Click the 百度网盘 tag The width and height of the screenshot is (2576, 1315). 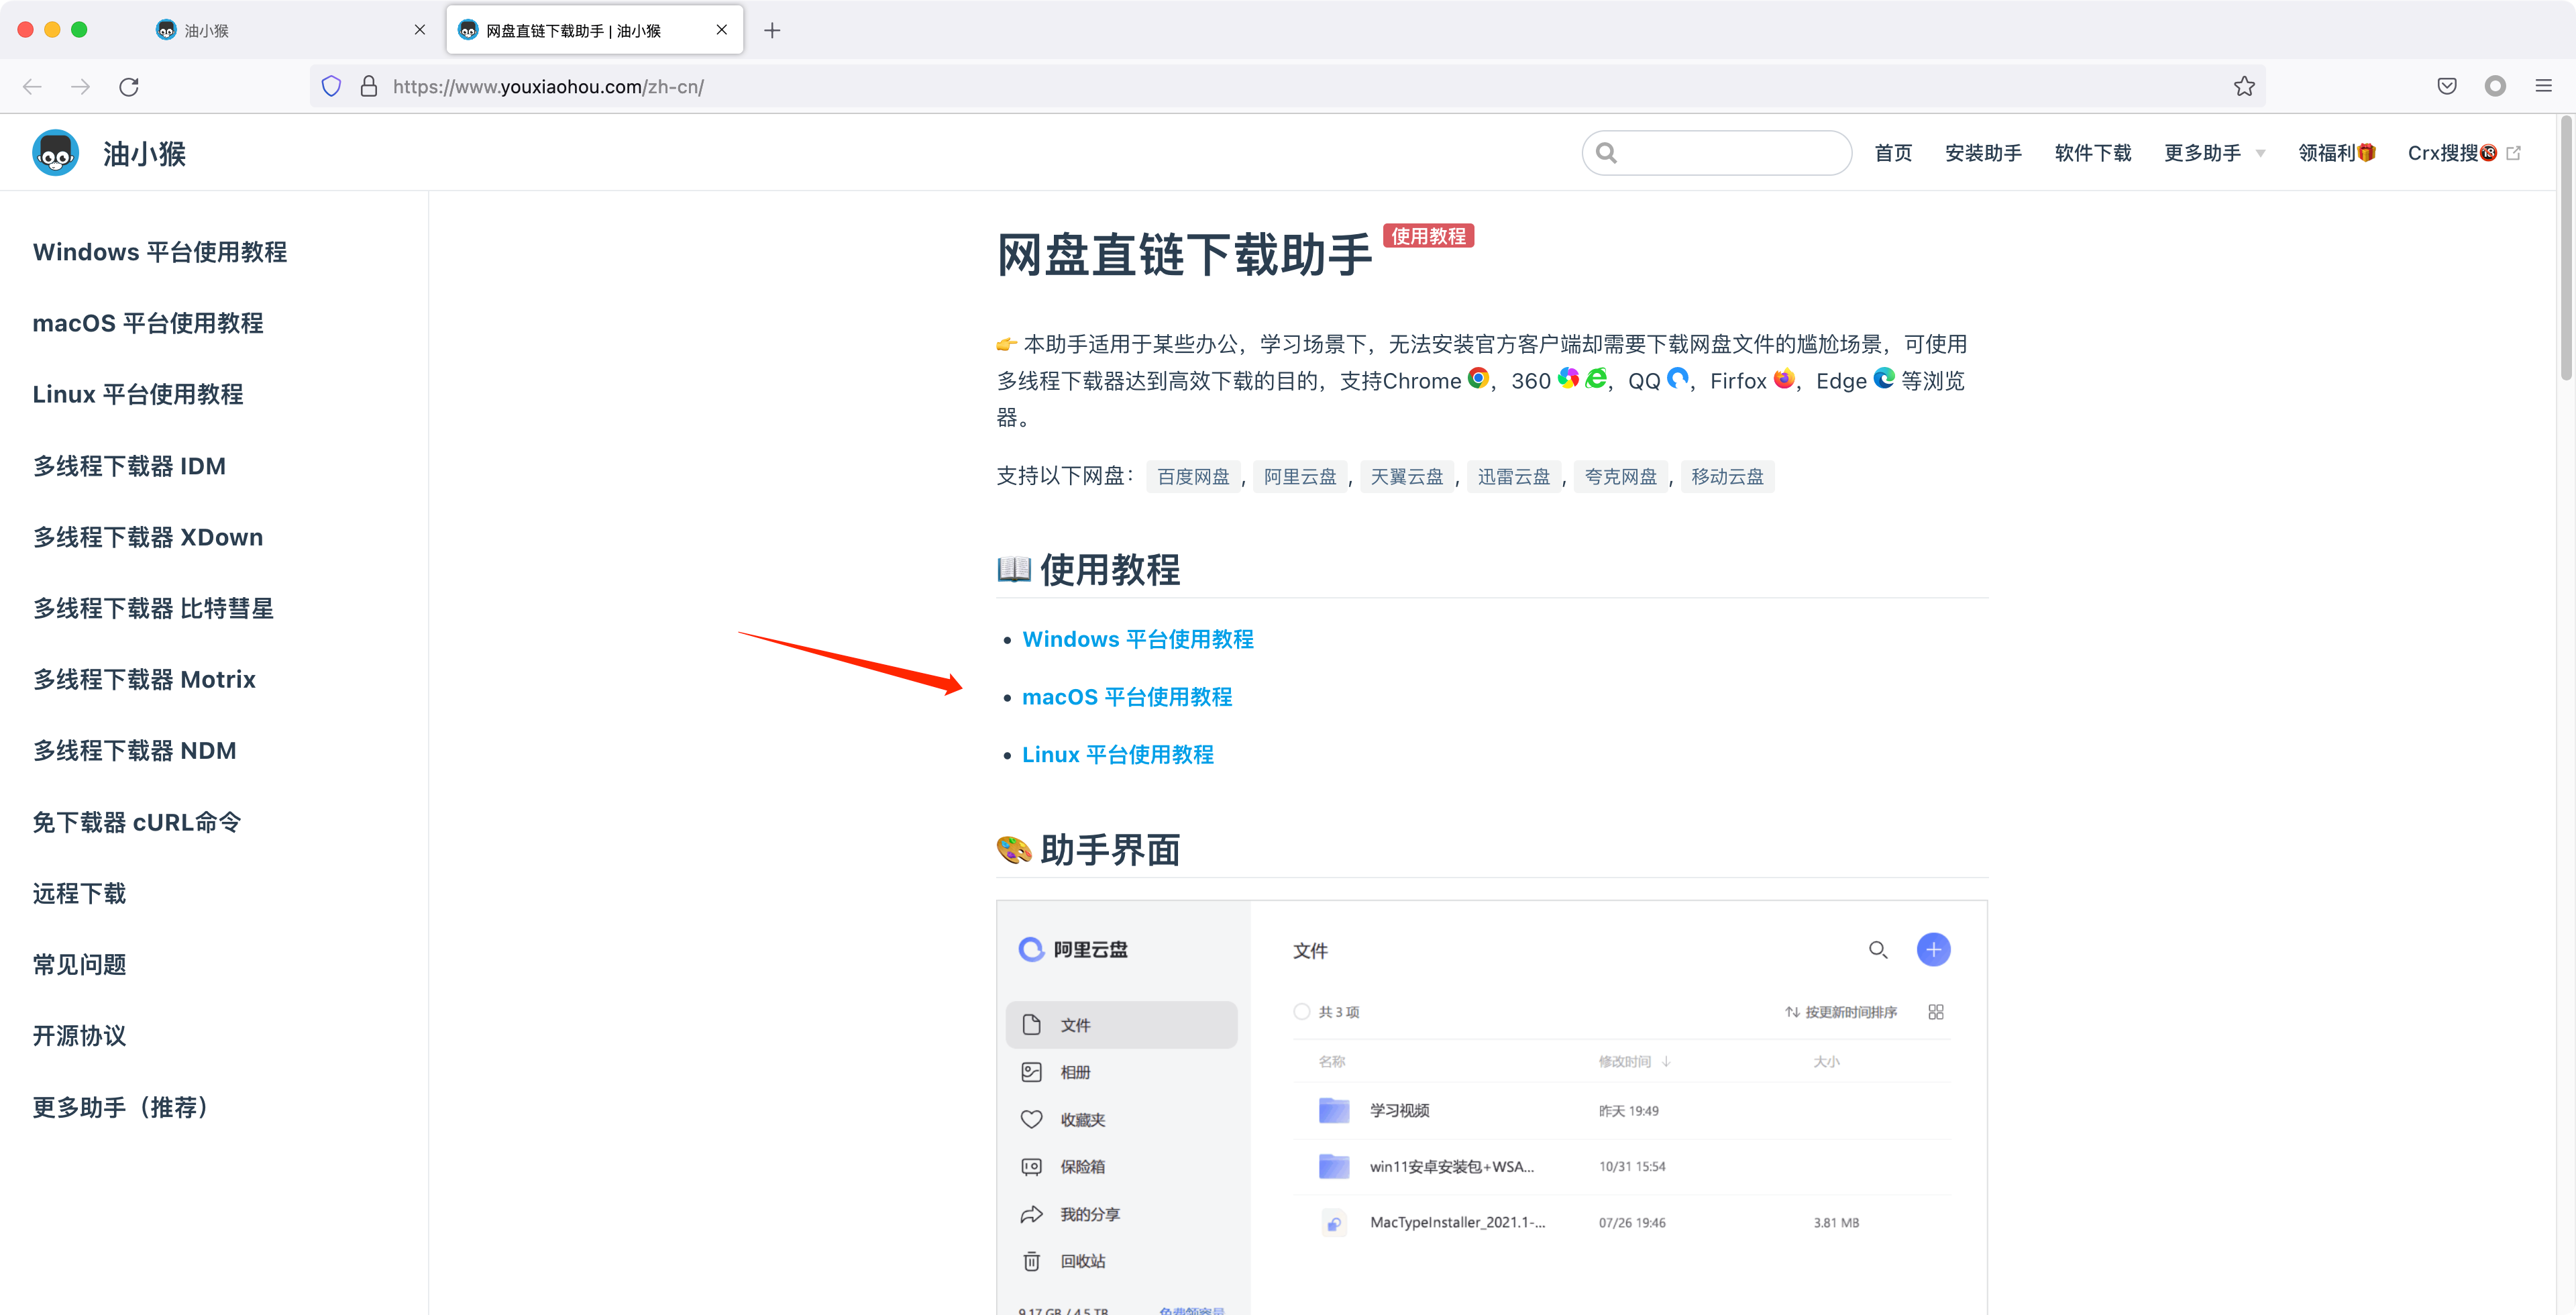click(x=1193, y=477)
